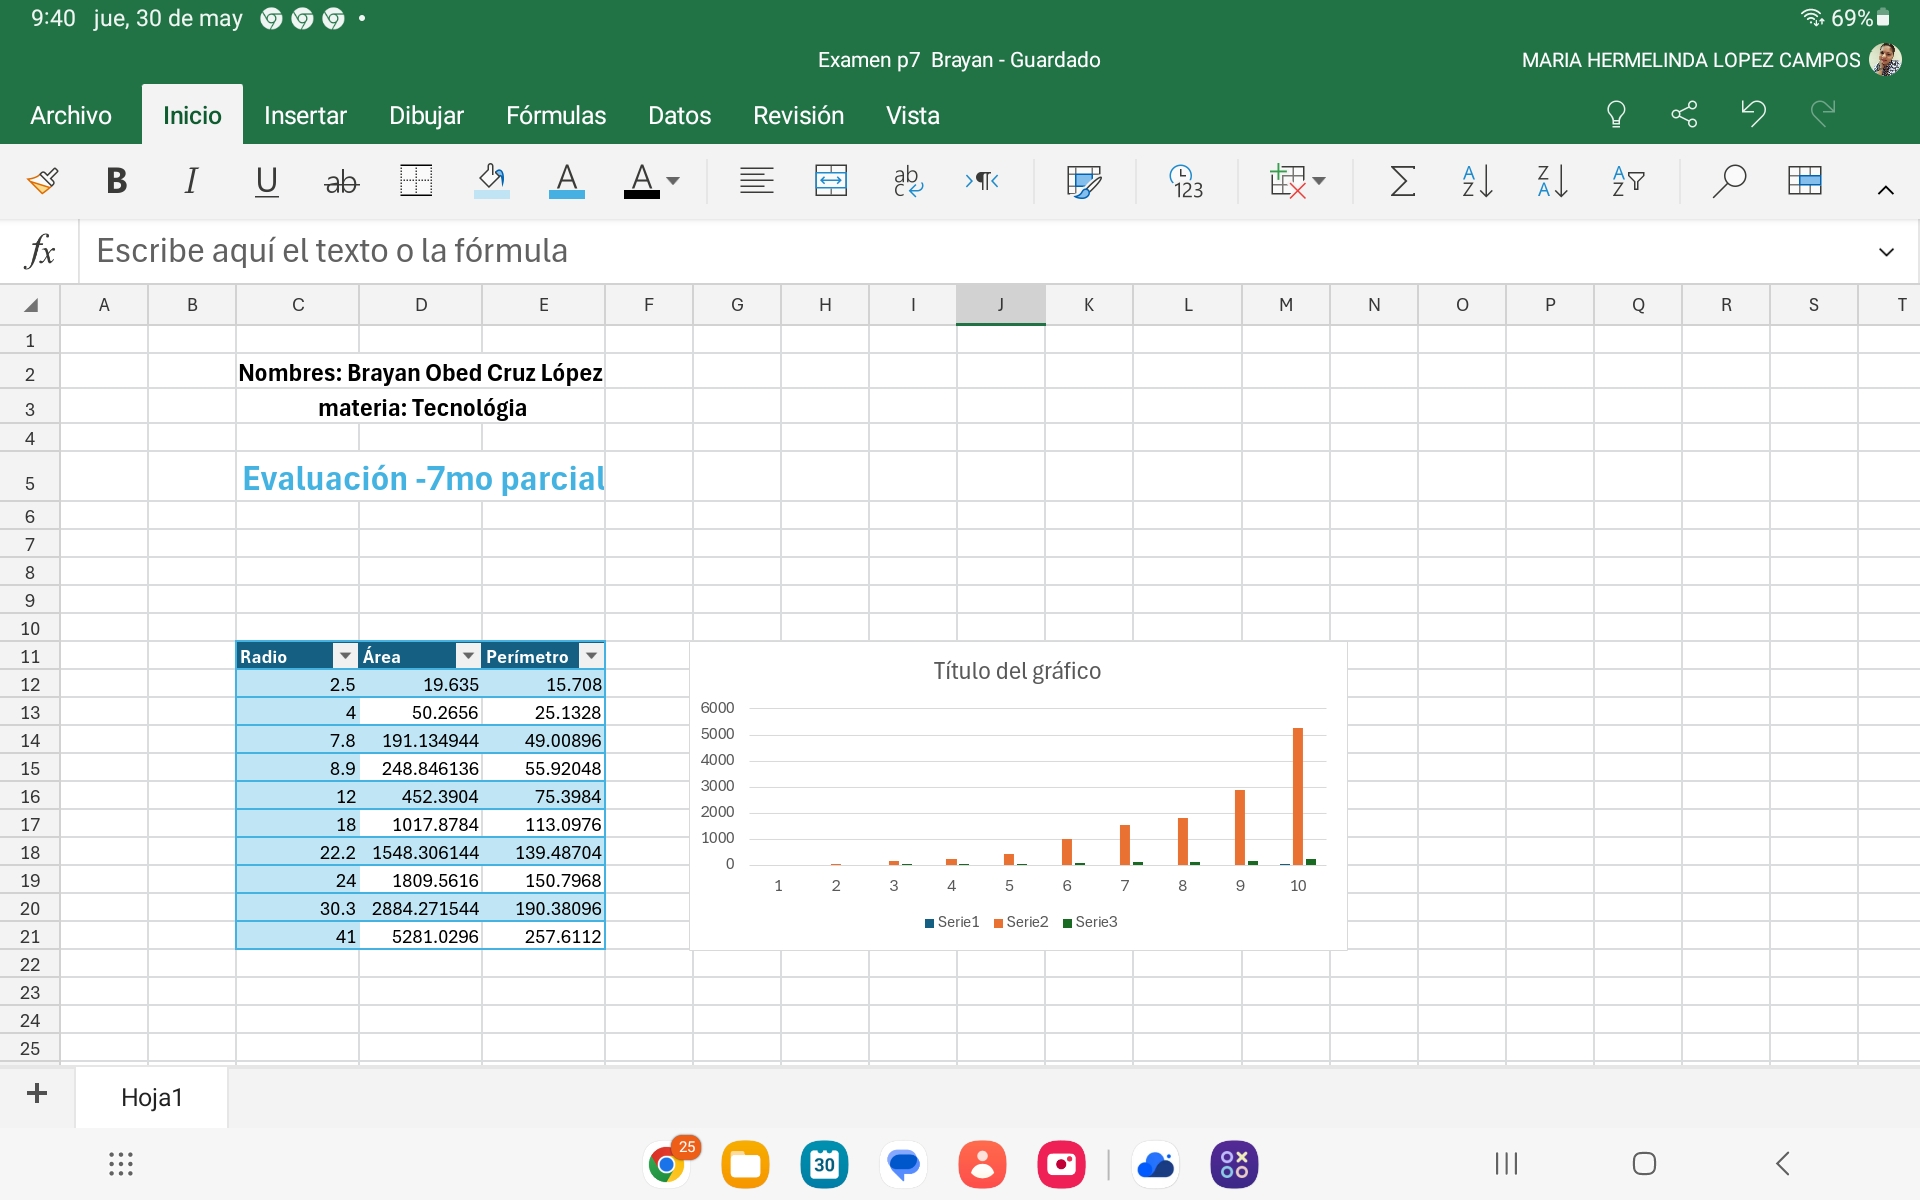
Task: Click the Merge cells icon
Action: pos(830,181)
